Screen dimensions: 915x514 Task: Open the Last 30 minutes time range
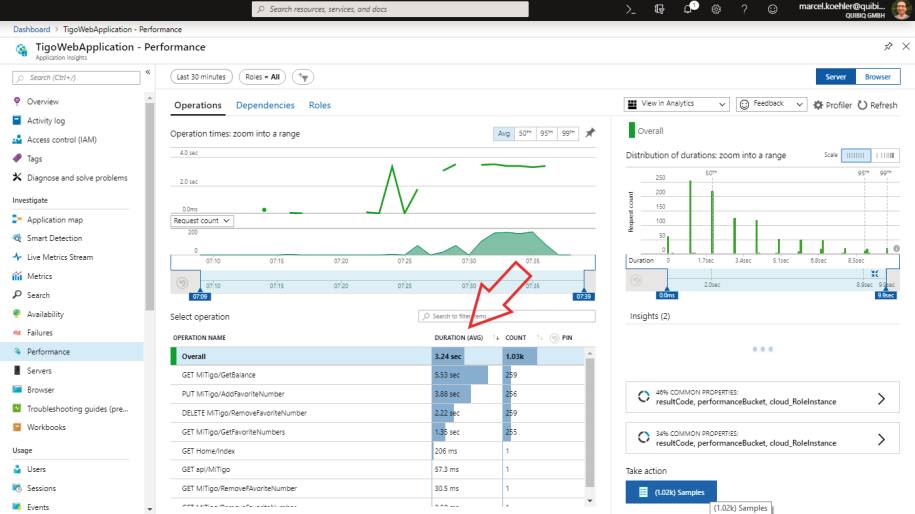tap(201, 77)
